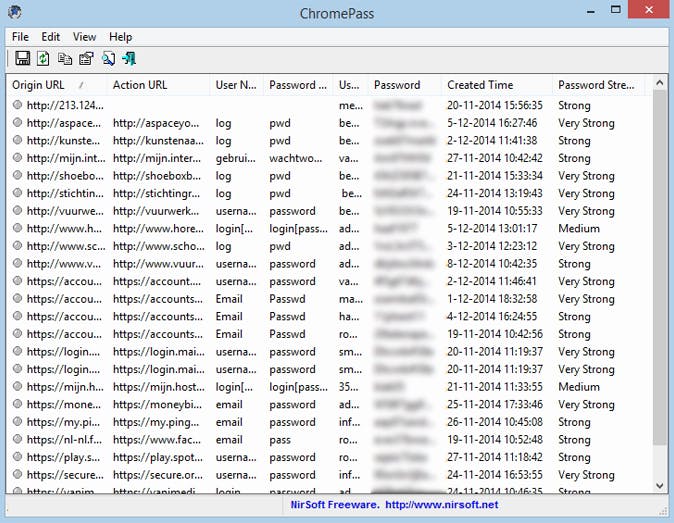Click created time 4-12-2014 16:24:55
The height and width of the screenshot is (523, 674).
tap(492, 317)
